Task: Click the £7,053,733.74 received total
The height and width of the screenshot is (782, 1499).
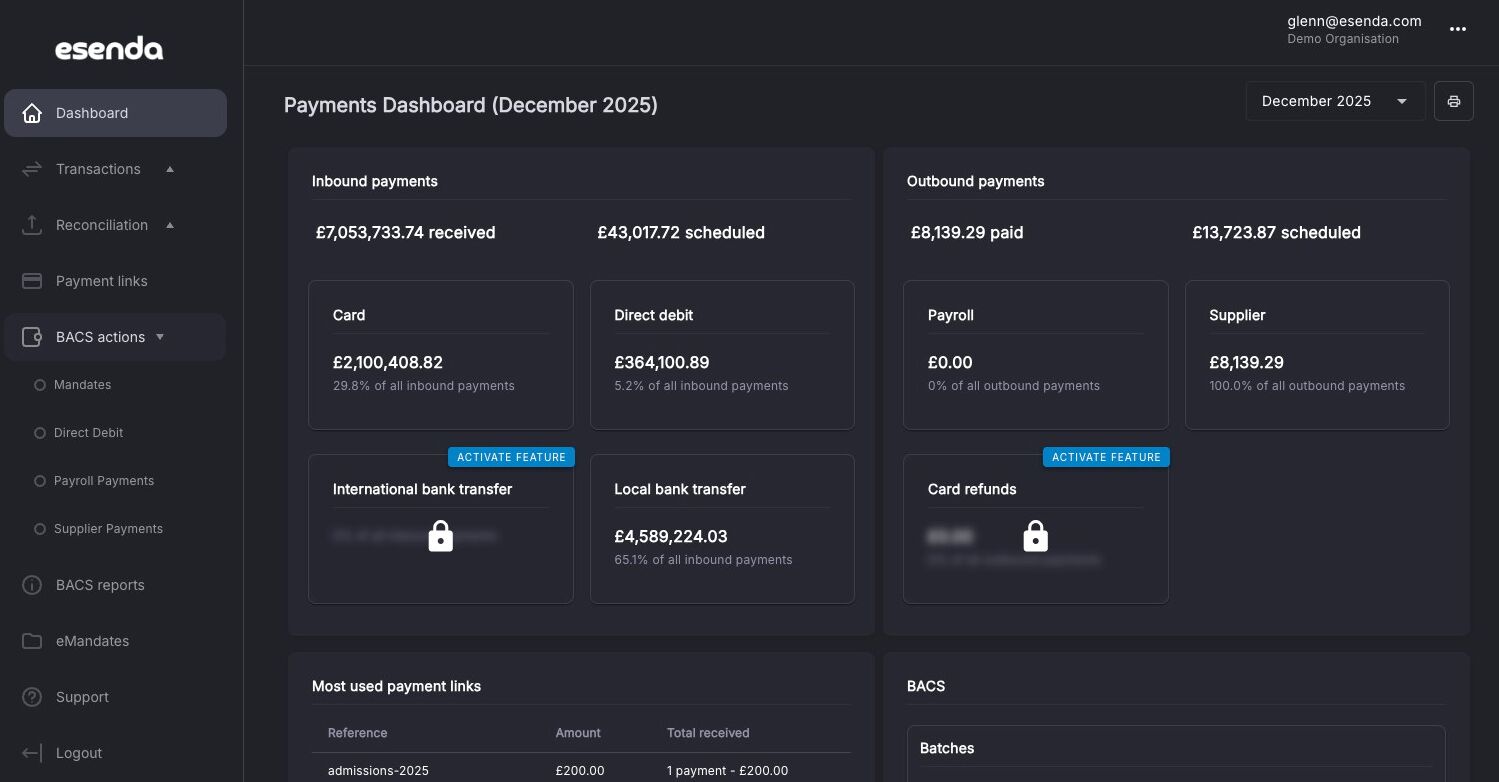Action: (405, 233)
